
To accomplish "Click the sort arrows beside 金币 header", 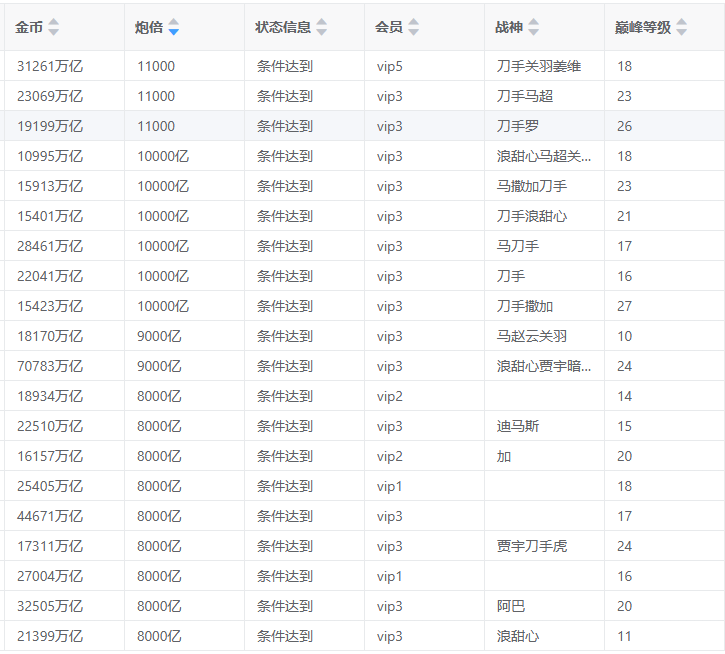I will pos(54,27).
